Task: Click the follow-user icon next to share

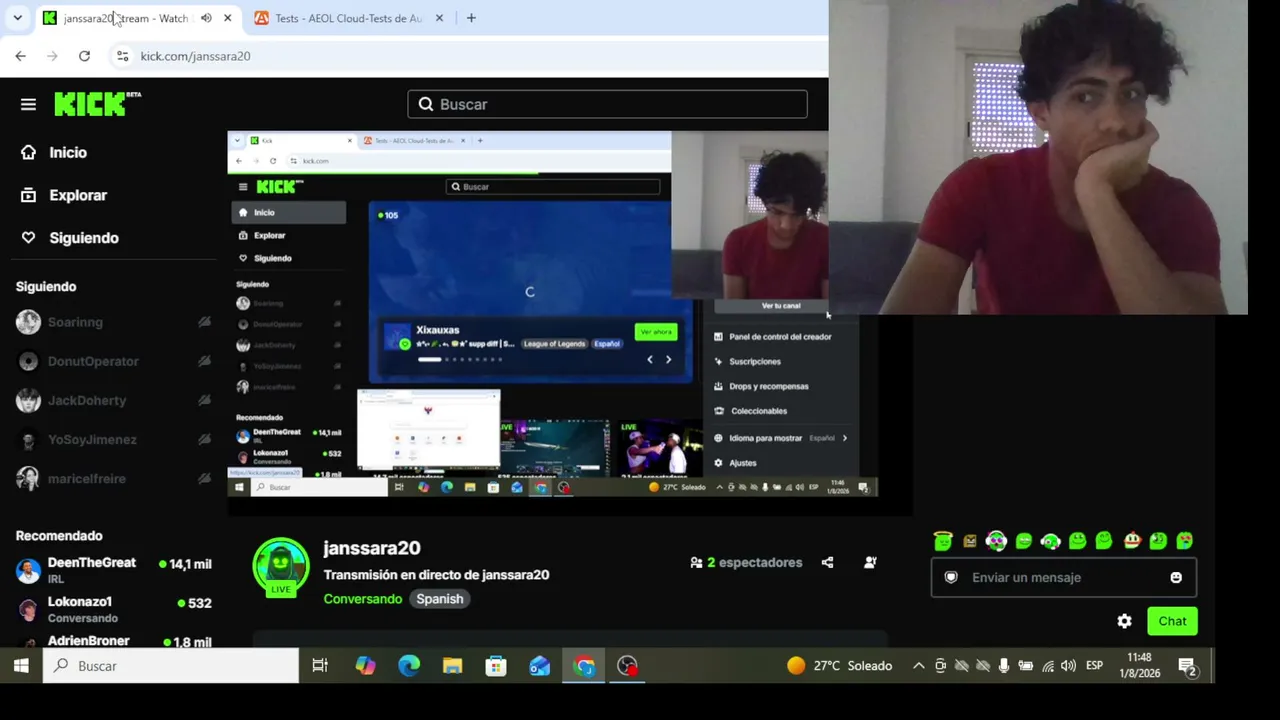Action: [870, 562]
